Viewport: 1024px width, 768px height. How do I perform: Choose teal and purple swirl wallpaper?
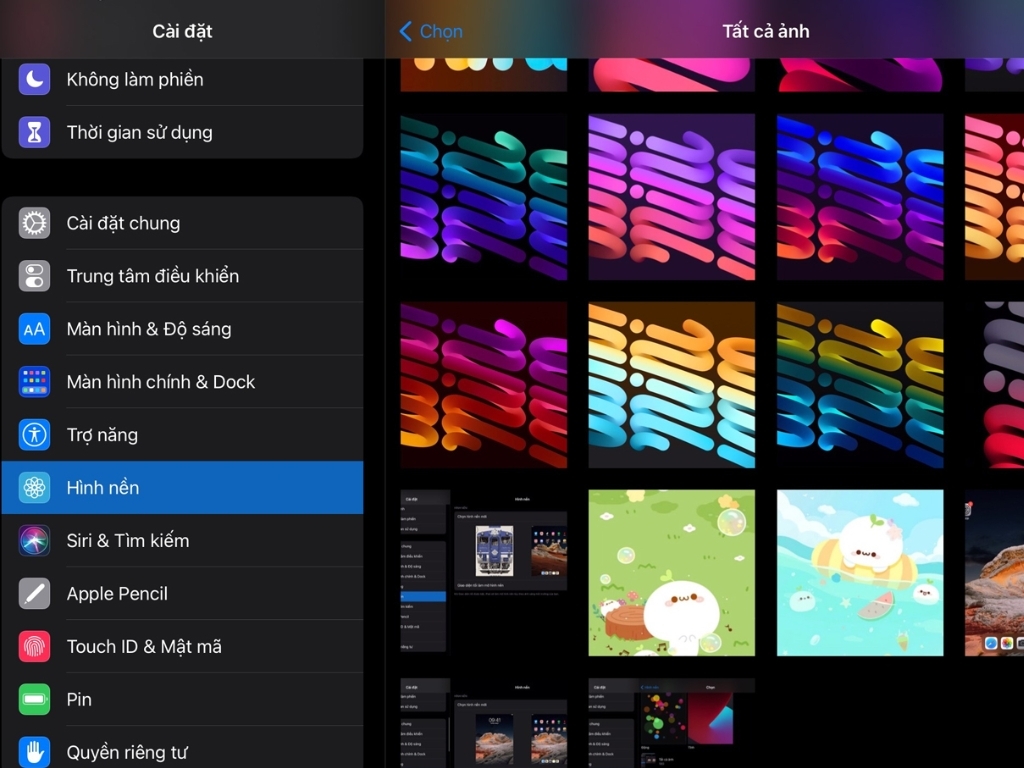(483, 197)
